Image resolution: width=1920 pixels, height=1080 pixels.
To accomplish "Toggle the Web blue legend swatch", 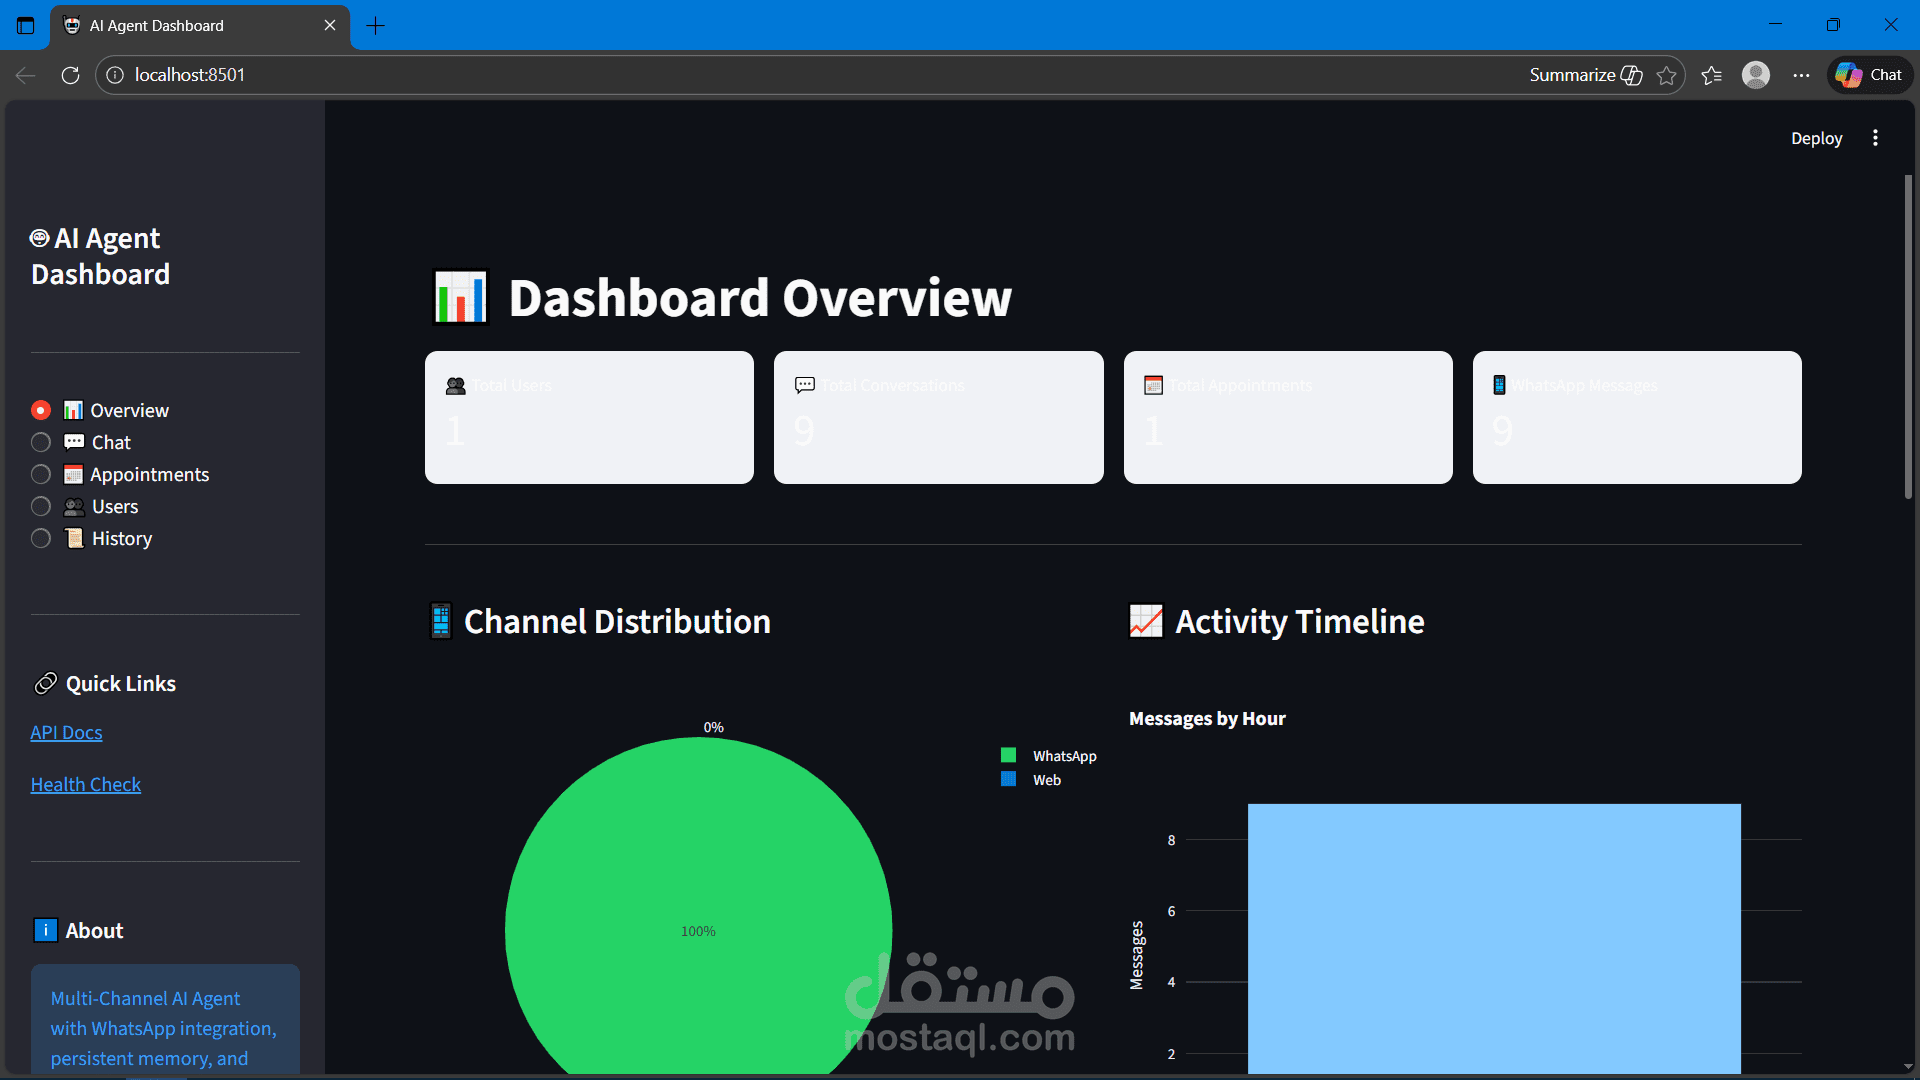I will pos(1008,779).
